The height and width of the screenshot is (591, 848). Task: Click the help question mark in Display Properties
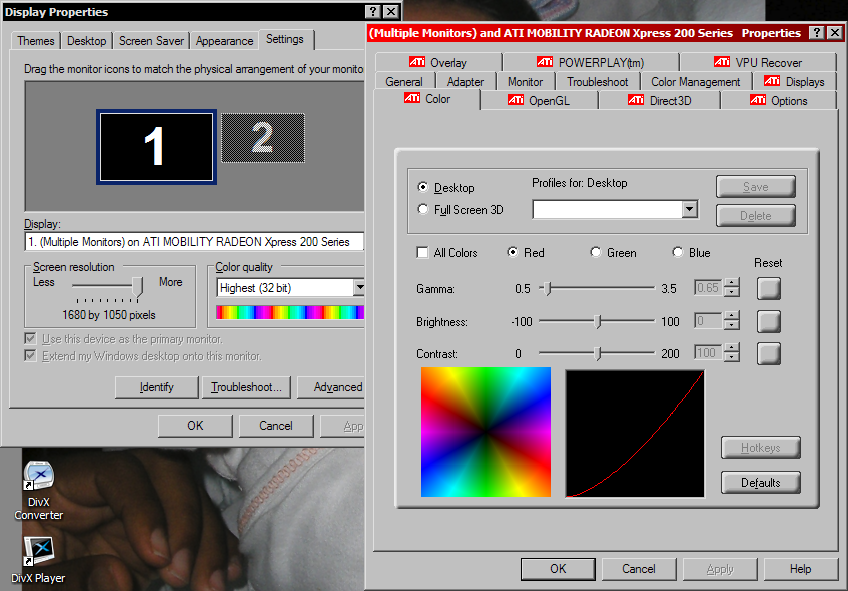pos(372,12)
